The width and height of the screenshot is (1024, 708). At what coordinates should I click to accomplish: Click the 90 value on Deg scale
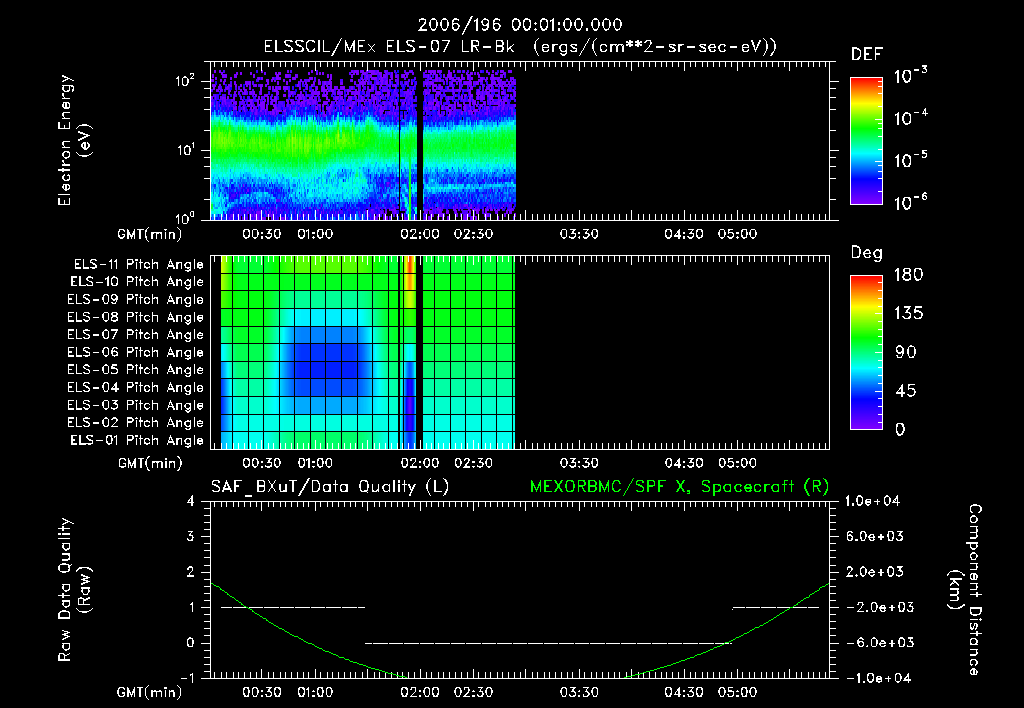906,352
